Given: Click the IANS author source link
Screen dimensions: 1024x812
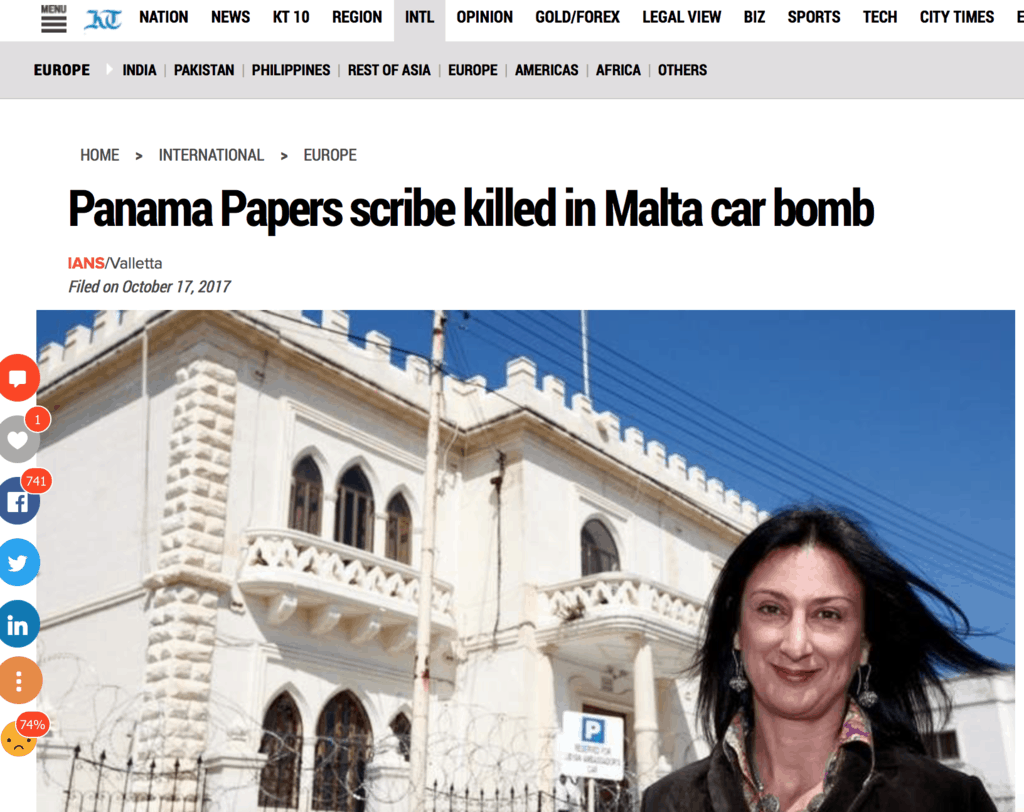Looking at the screenshot, I should click(86, 263).
